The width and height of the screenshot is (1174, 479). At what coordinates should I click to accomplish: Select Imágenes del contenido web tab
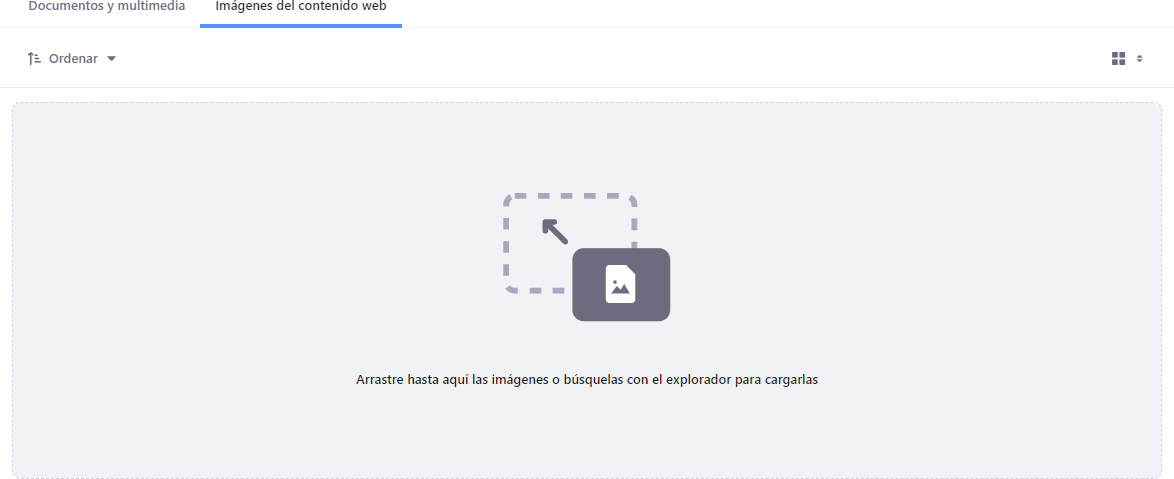click(x=300, y=7)
